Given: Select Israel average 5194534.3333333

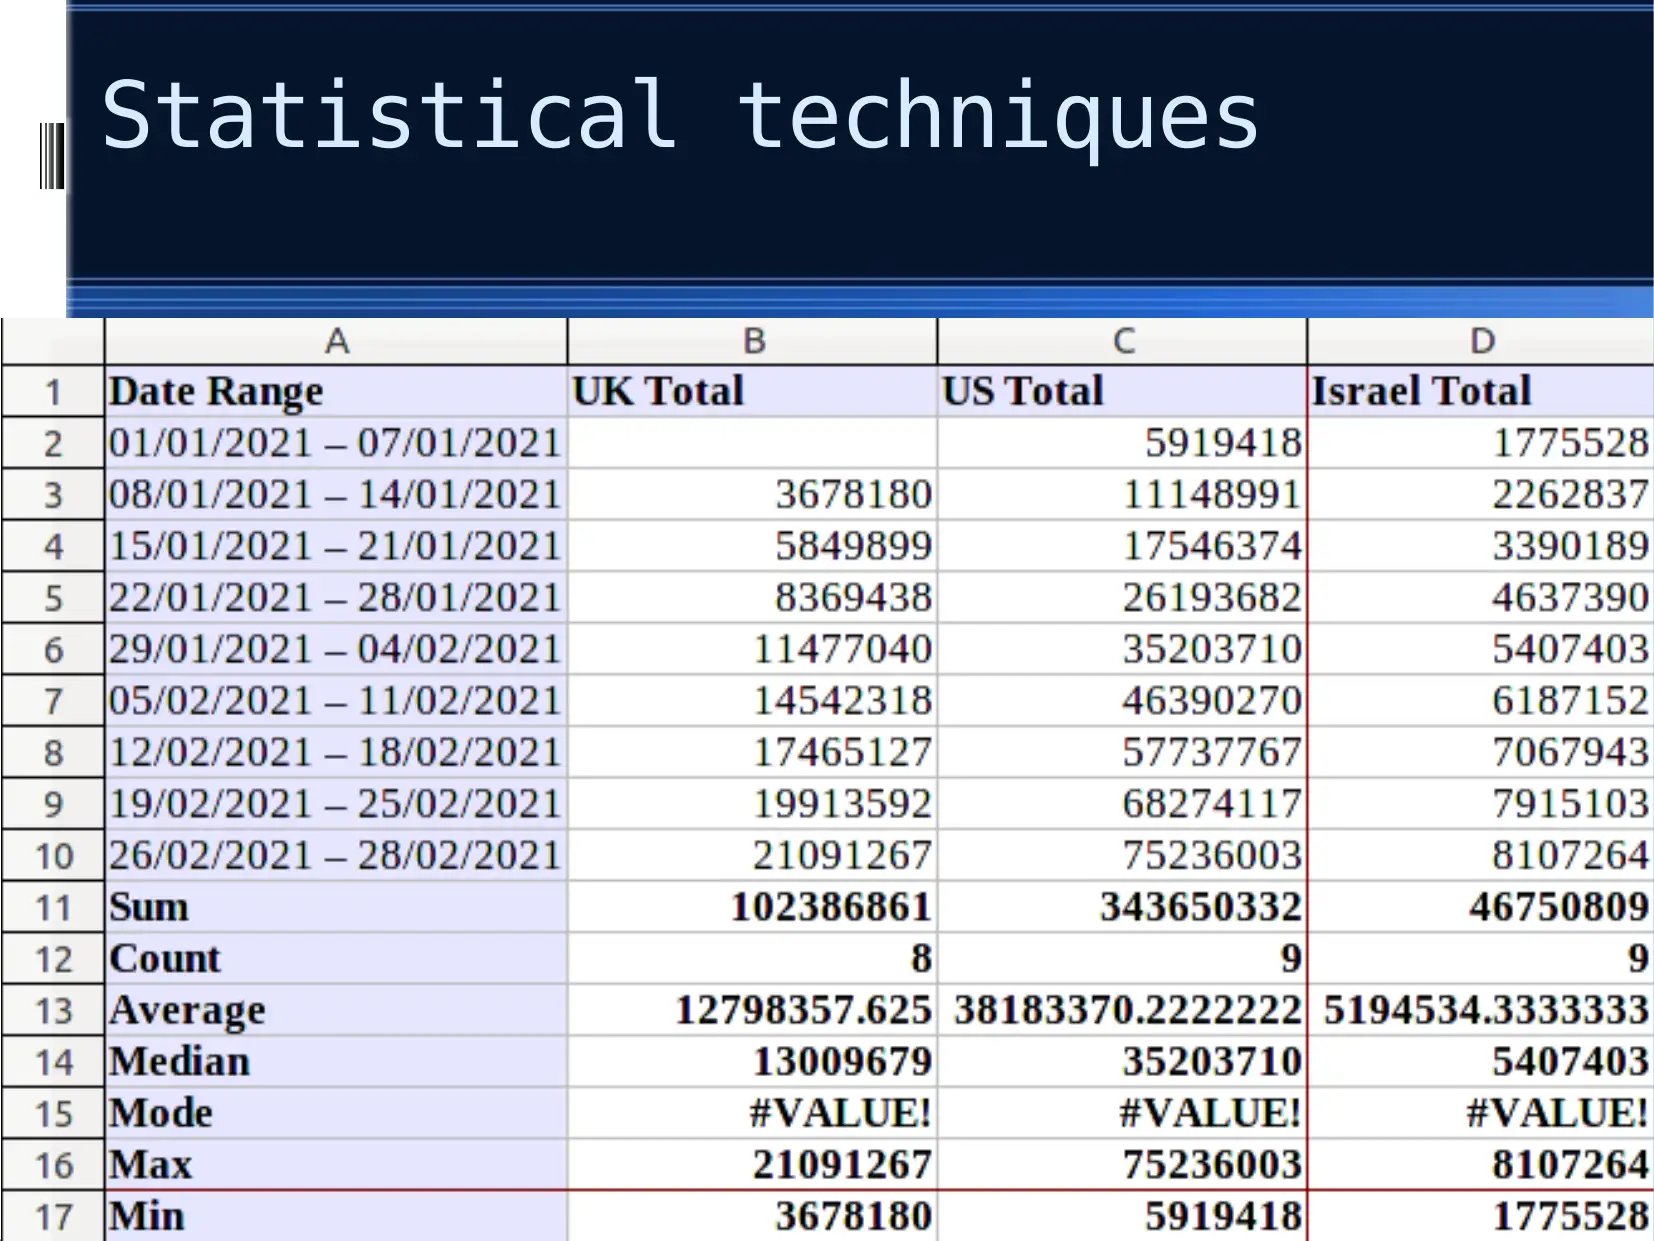Looking at the screenshot, I should tap(1480, 1011).
